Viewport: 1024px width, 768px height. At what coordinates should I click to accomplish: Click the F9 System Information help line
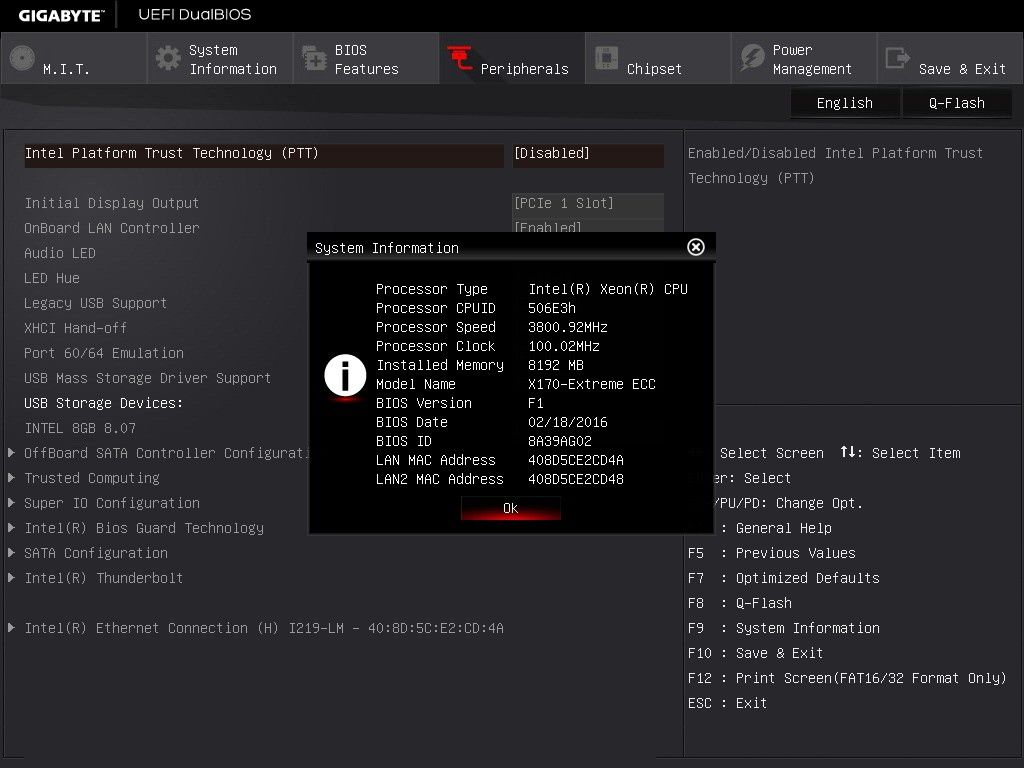pyautogui.click(x=784, y=628)
